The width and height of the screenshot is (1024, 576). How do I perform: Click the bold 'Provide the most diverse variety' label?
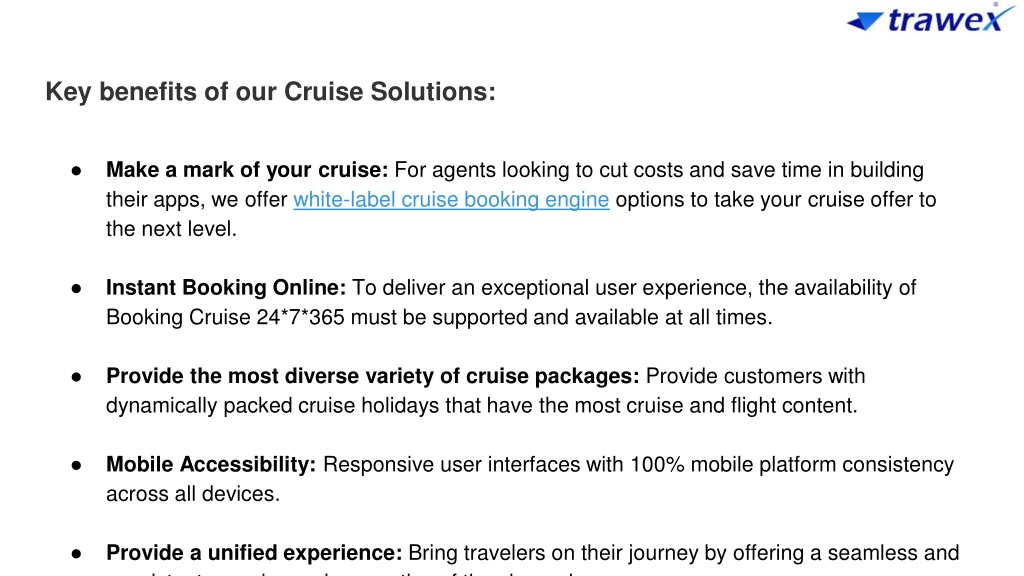pyautogui.click(x=372, y=376)
